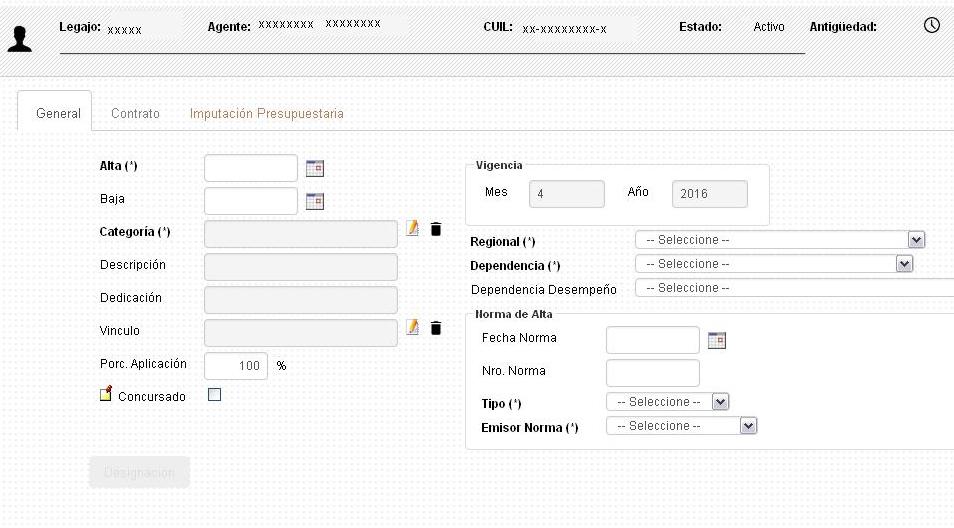Expand the Regional dropdown
This screenshot has width=954, height=528.
pyautogui.click(x=915, y=240)
